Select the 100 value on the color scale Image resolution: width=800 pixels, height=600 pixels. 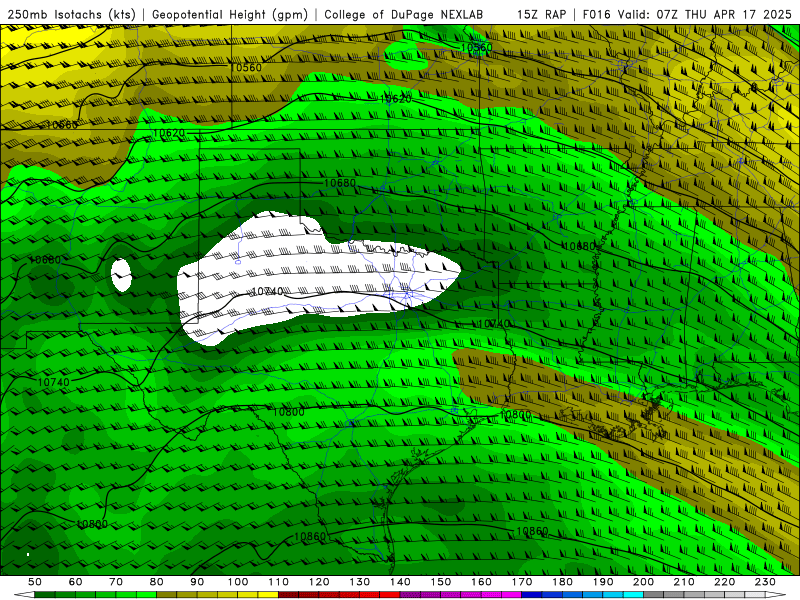coord(238,582)
